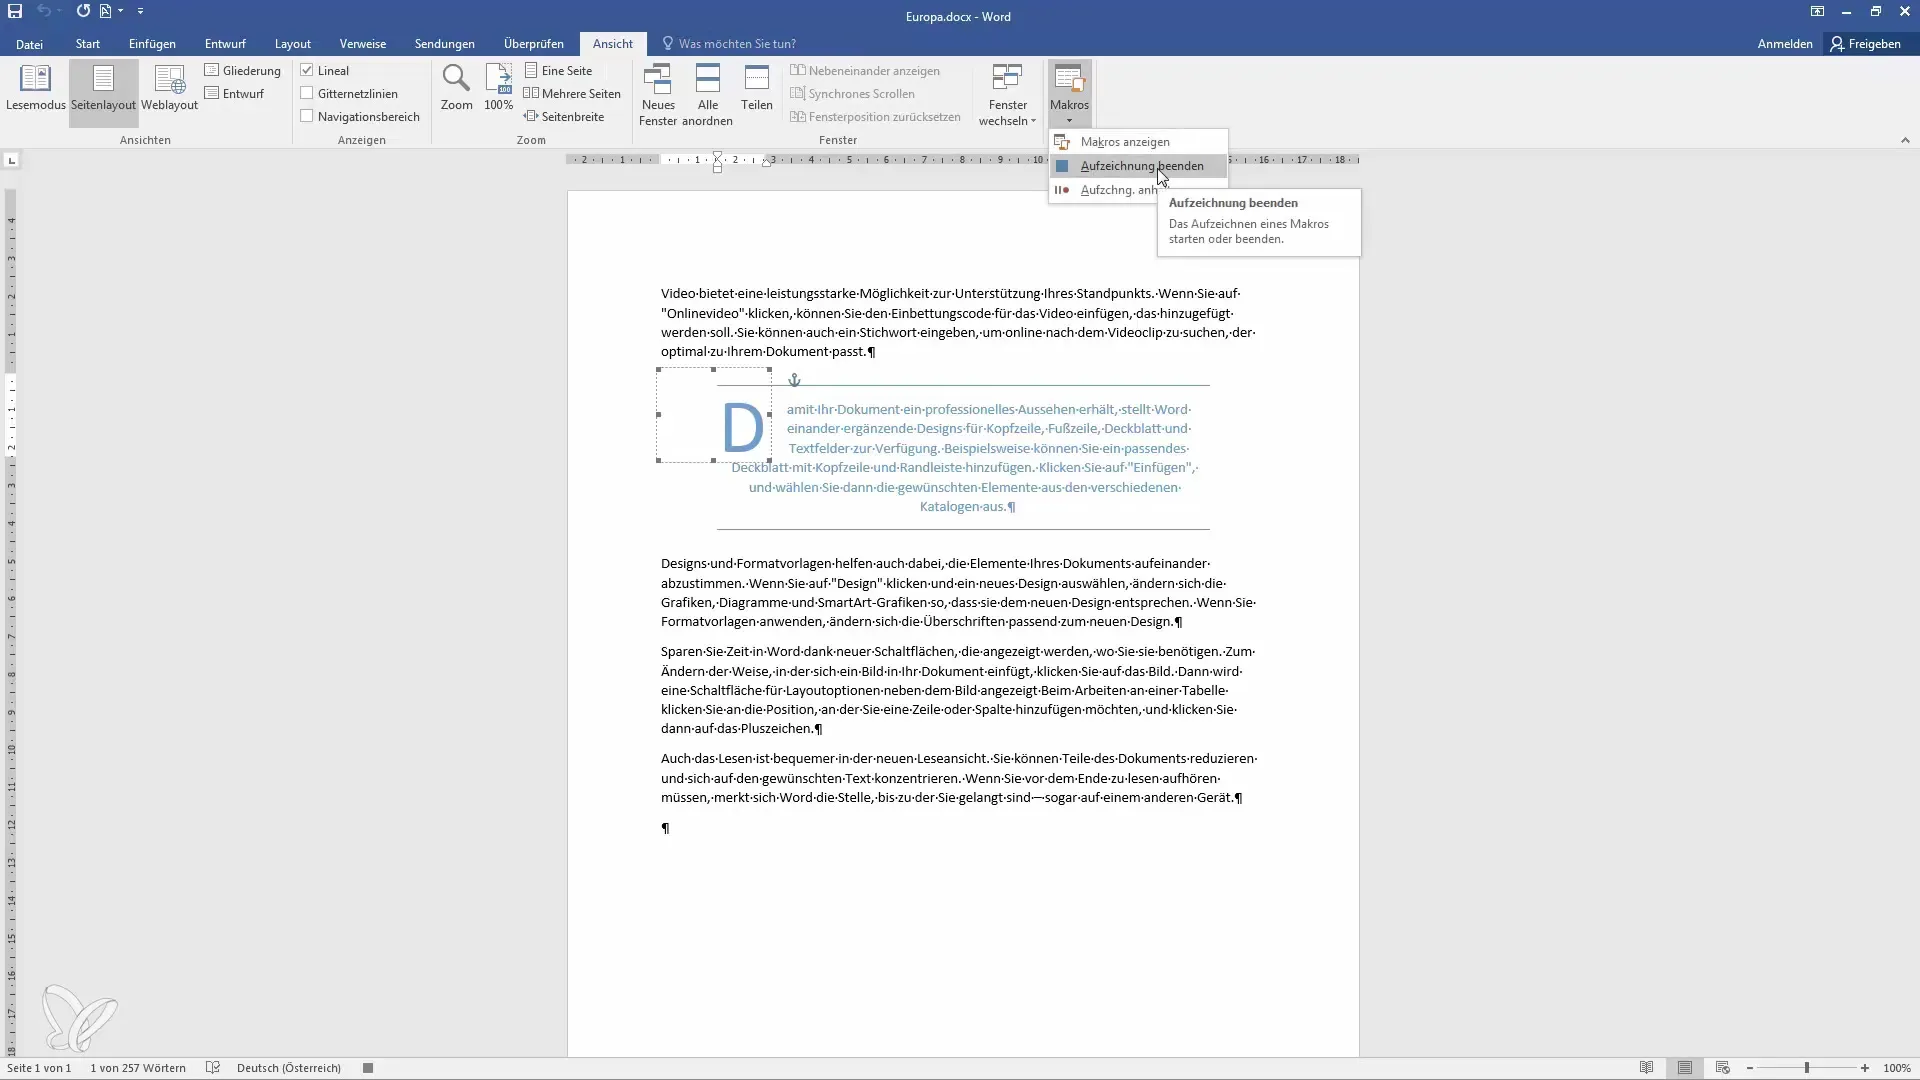Viewport: 1920px width, 1080px height.
Task: Click Anmelden to sign in
Action: click(1784, 44)
